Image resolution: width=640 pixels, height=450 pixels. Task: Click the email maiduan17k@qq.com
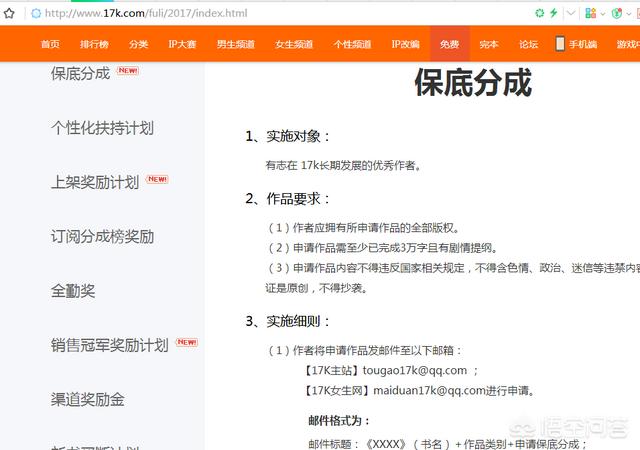[x=429, y=390]
